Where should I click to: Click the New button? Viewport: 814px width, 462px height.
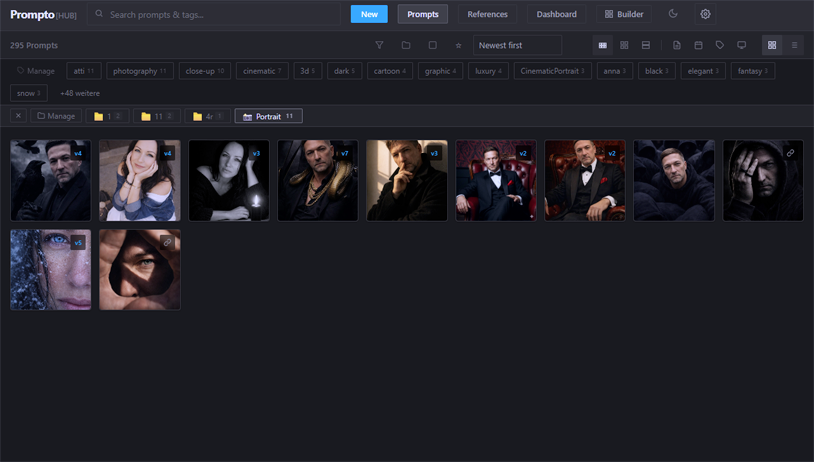(x=369, y=14)
